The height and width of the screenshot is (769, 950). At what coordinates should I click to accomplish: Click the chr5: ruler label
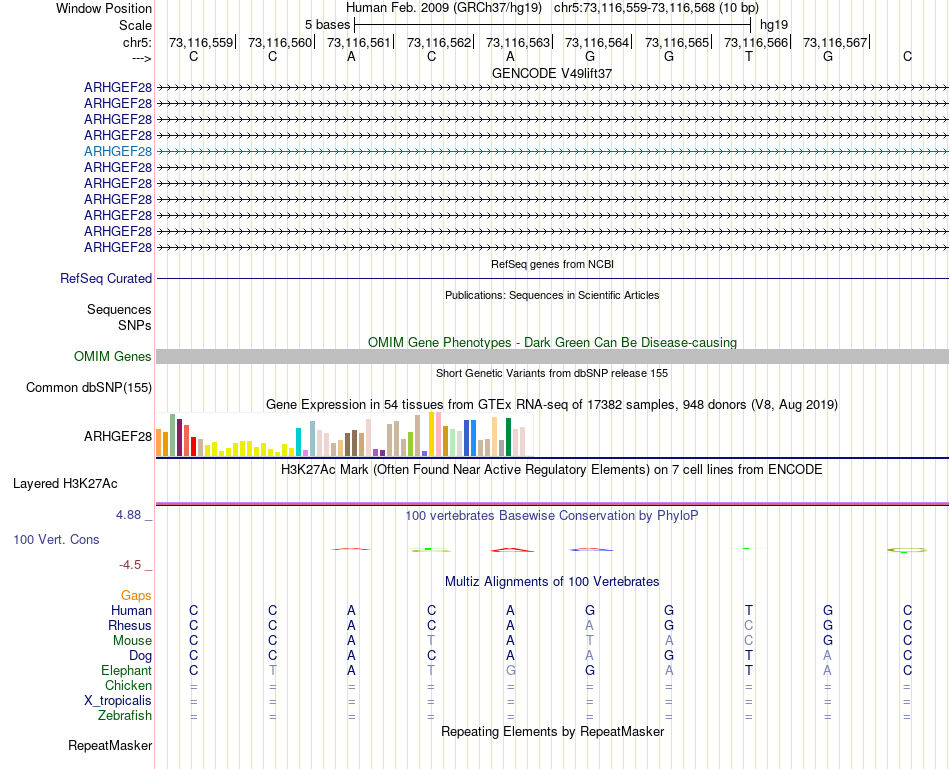pos(137,42)
